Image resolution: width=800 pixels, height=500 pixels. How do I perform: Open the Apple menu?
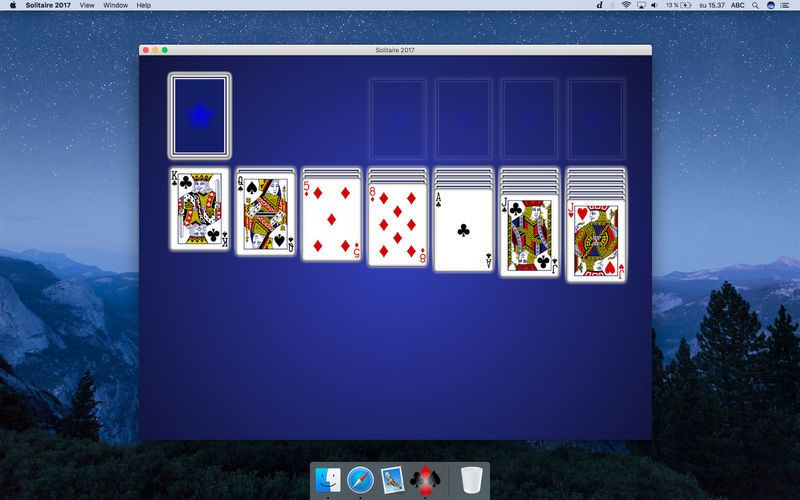[x=13, y=5]
